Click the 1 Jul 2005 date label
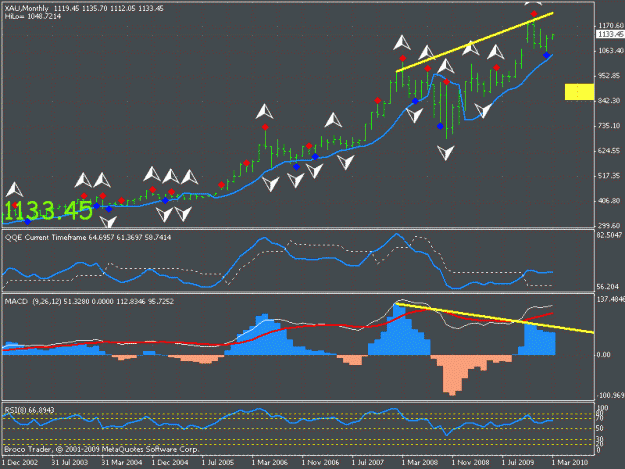Viewport: 625px width, 469px height. pyautogui.click(x=218, y=463)
